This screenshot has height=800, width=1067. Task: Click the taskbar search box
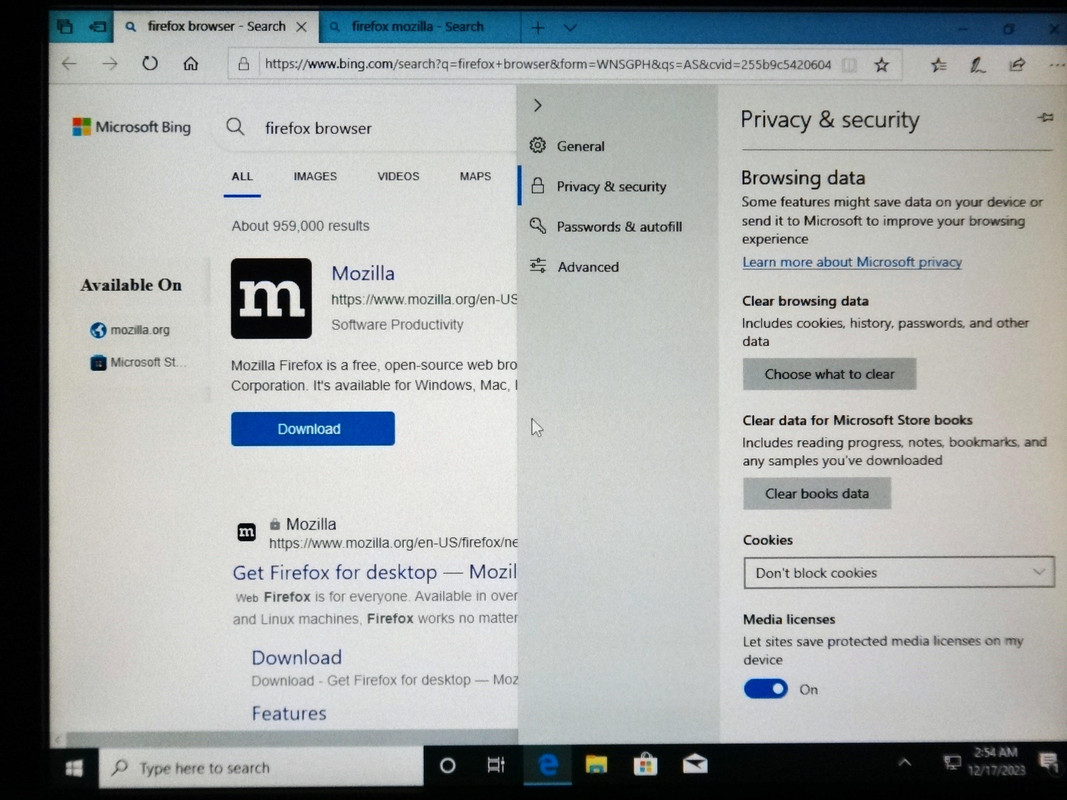coord(261,768)
